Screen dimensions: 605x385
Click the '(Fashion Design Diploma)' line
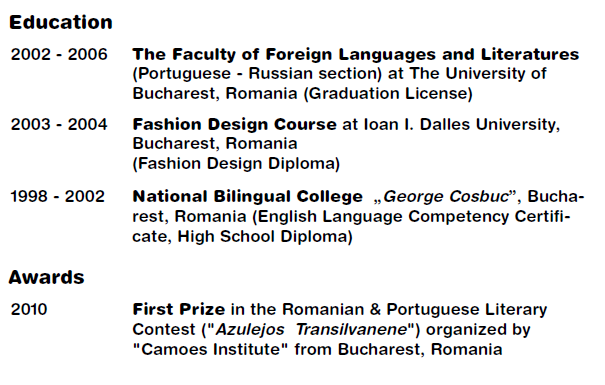point(236,164)
